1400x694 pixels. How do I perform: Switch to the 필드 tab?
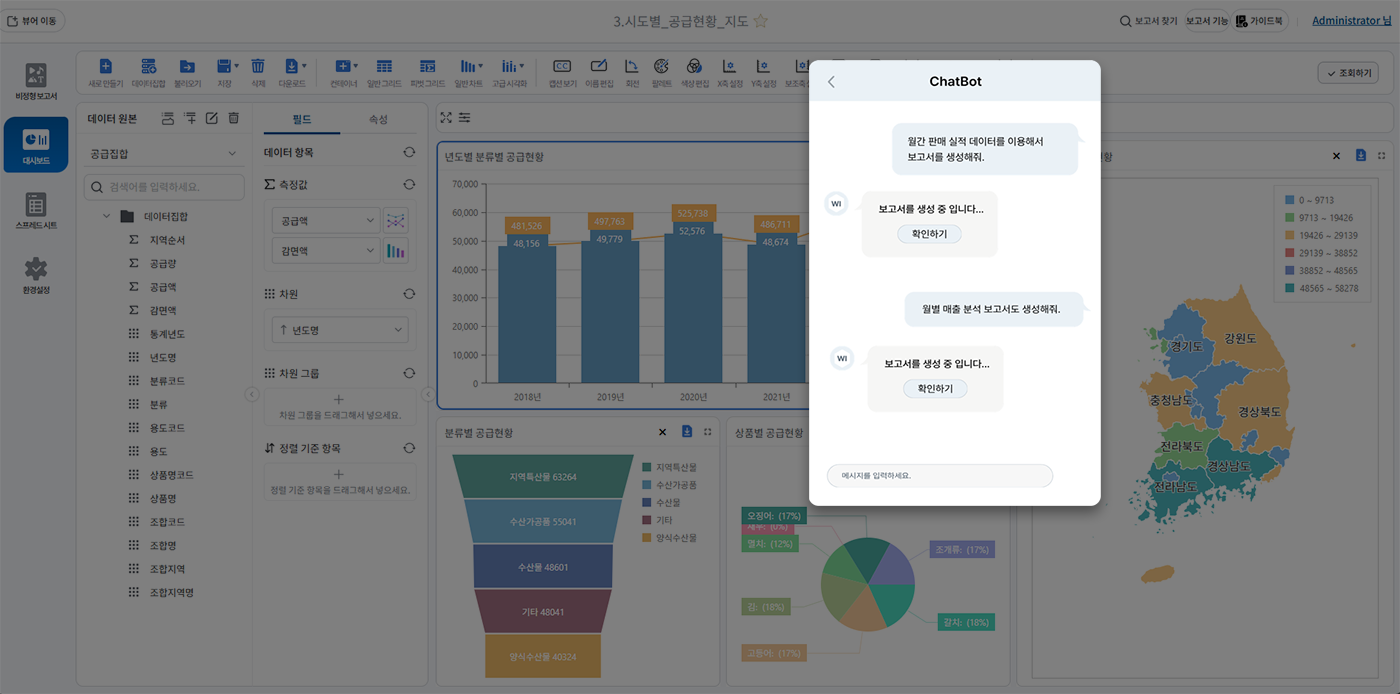coord(302,119)
